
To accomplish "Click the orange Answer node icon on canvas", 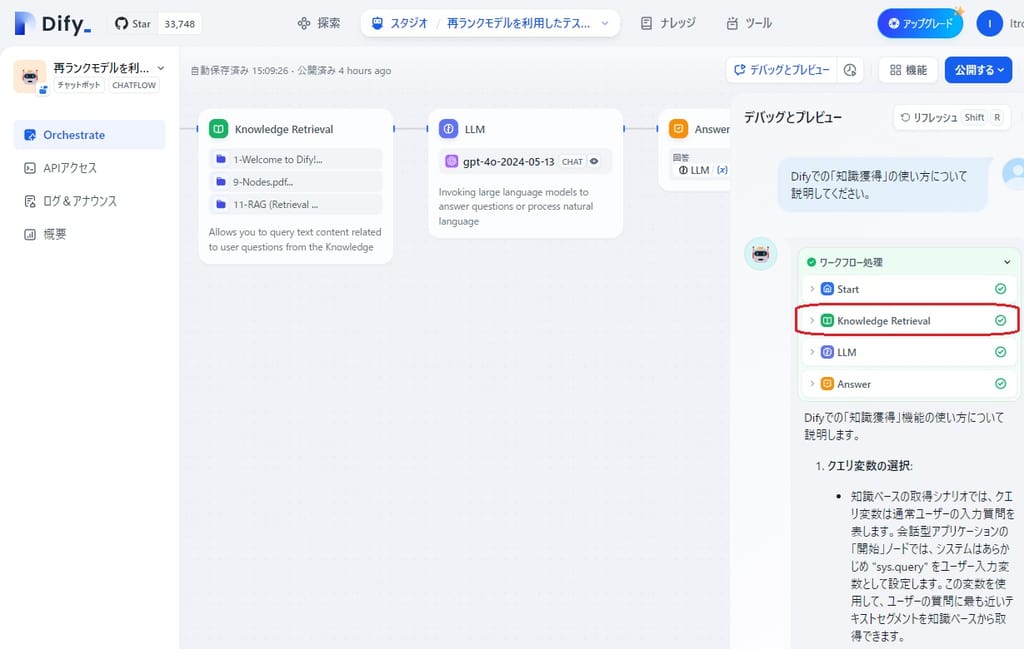I will coord(678,129).
